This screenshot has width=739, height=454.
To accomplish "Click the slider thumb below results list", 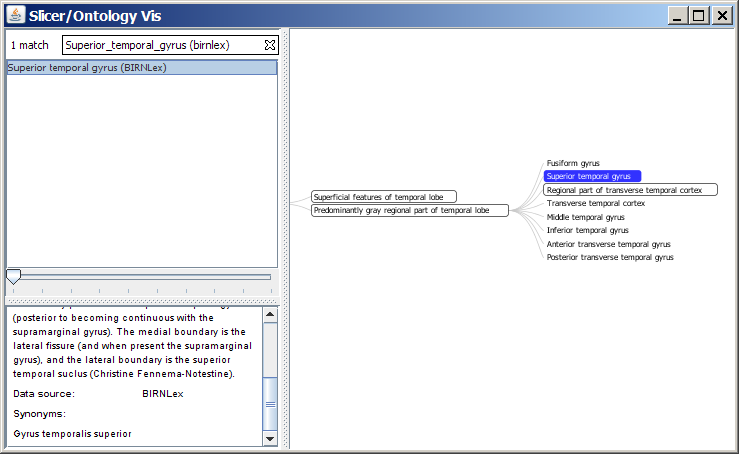I will 14,276.
